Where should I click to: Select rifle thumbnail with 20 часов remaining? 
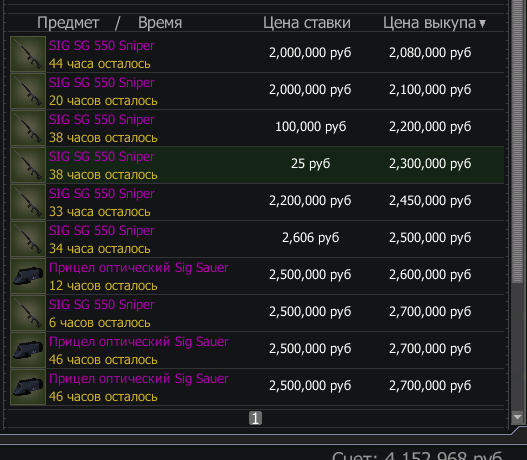click(28, 91)
